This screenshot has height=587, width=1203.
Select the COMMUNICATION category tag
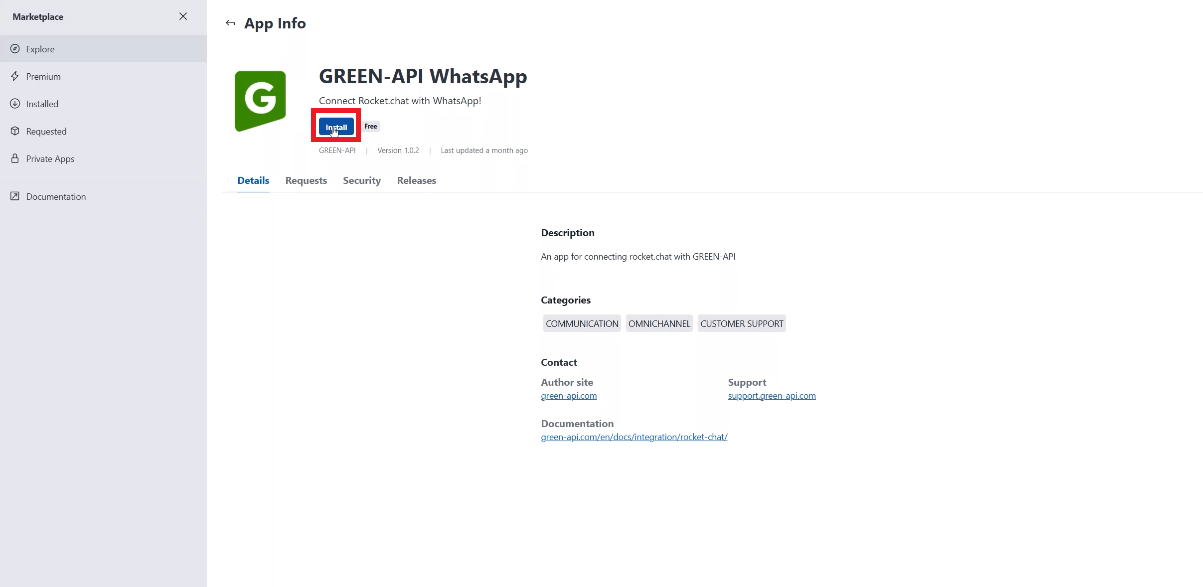coord(581,323)
